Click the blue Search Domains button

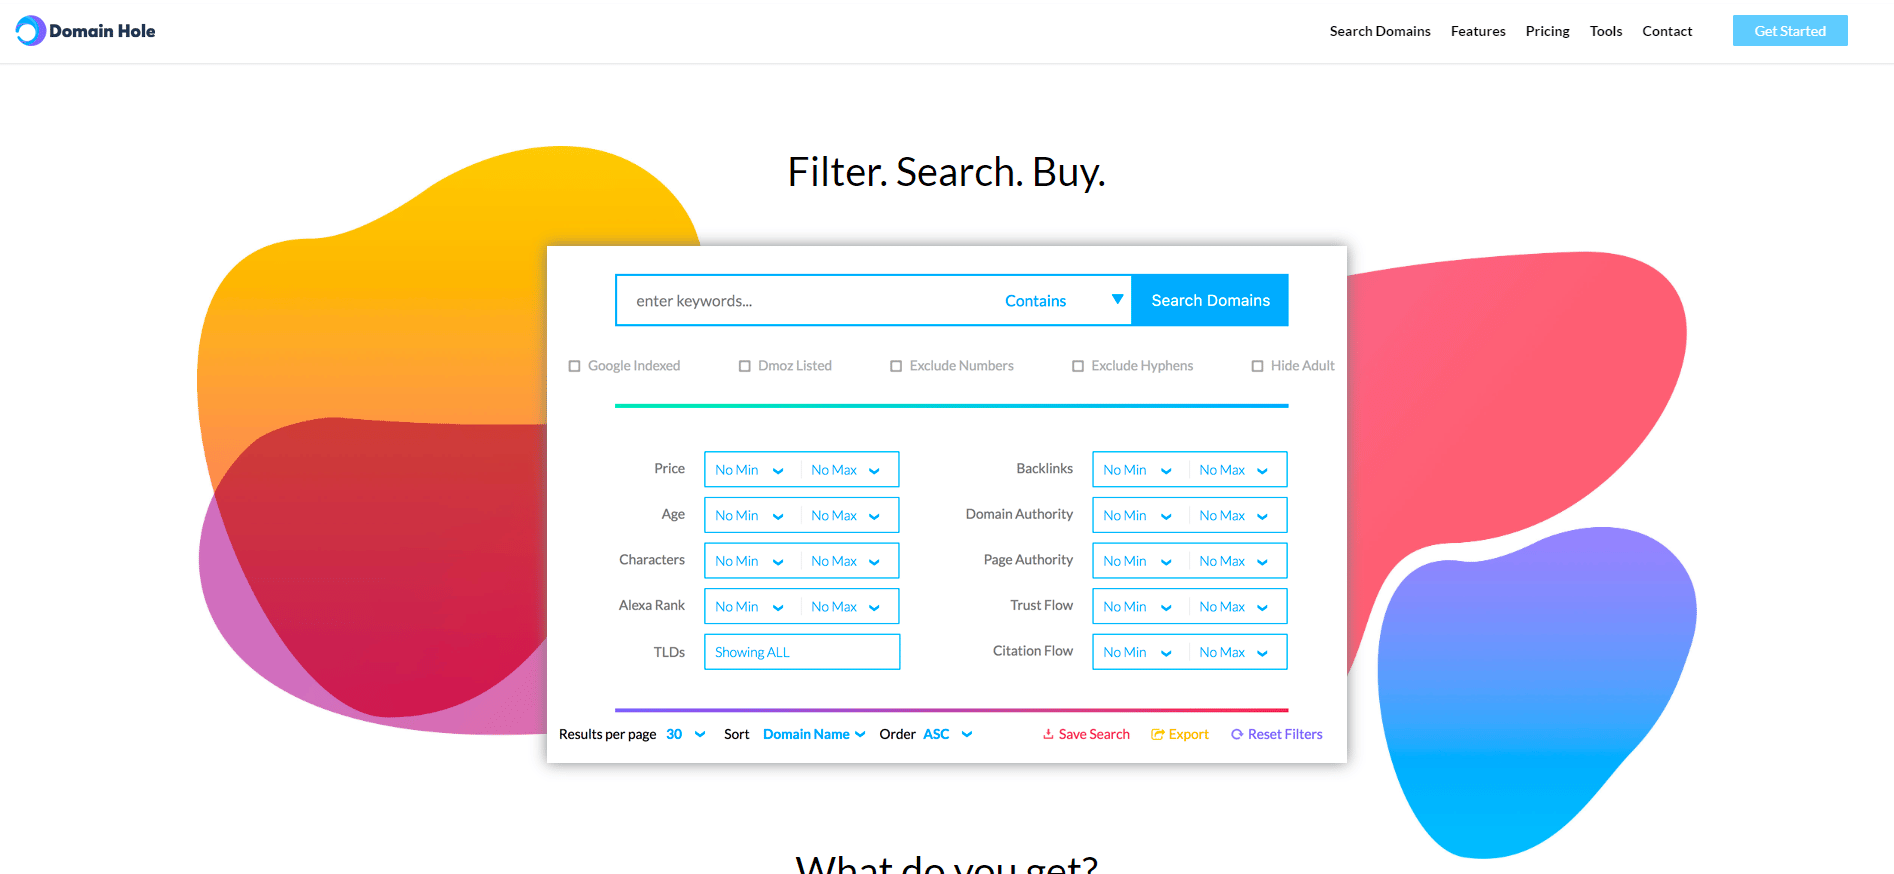(1210, 300)
